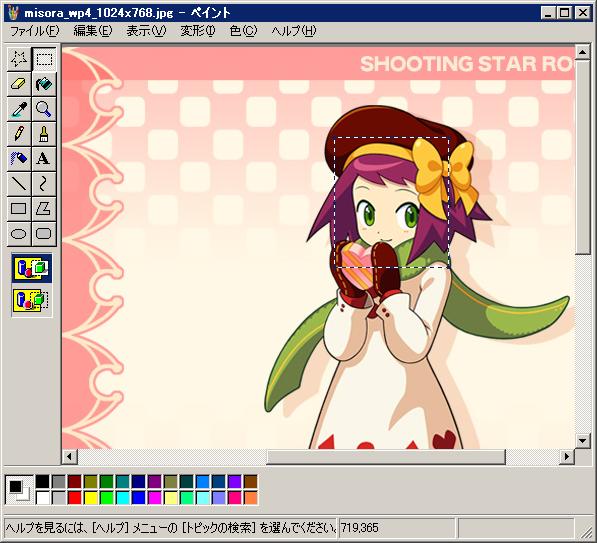Choose the Curve tool
597x543 pixels.
click(44, 184)
